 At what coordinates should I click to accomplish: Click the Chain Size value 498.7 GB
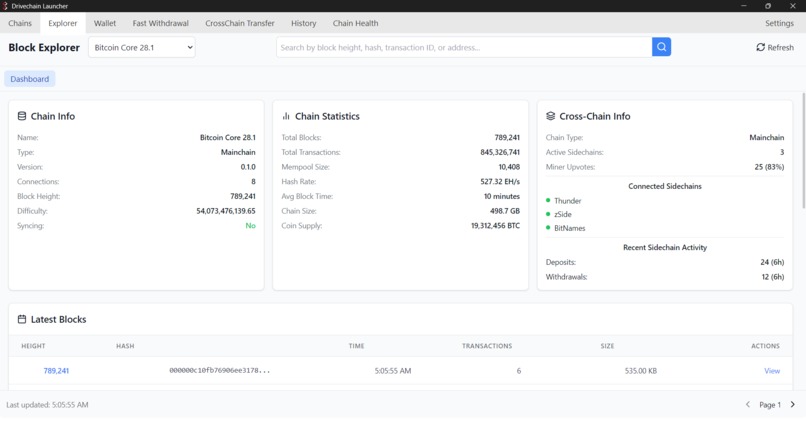pyautogui.click(x=505, y=211)
